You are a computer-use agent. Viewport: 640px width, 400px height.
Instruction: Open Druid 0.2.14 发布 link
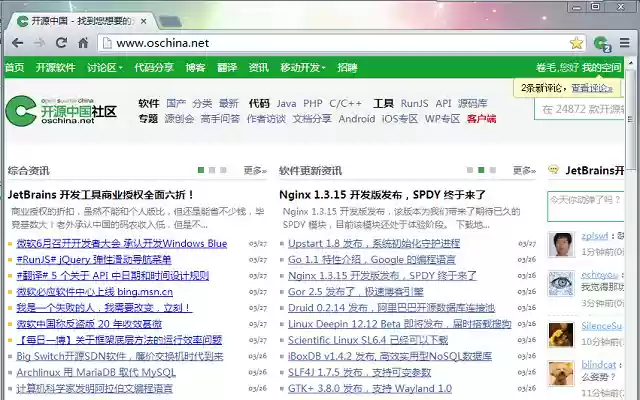pyautogui.click(x=391, y=308)
